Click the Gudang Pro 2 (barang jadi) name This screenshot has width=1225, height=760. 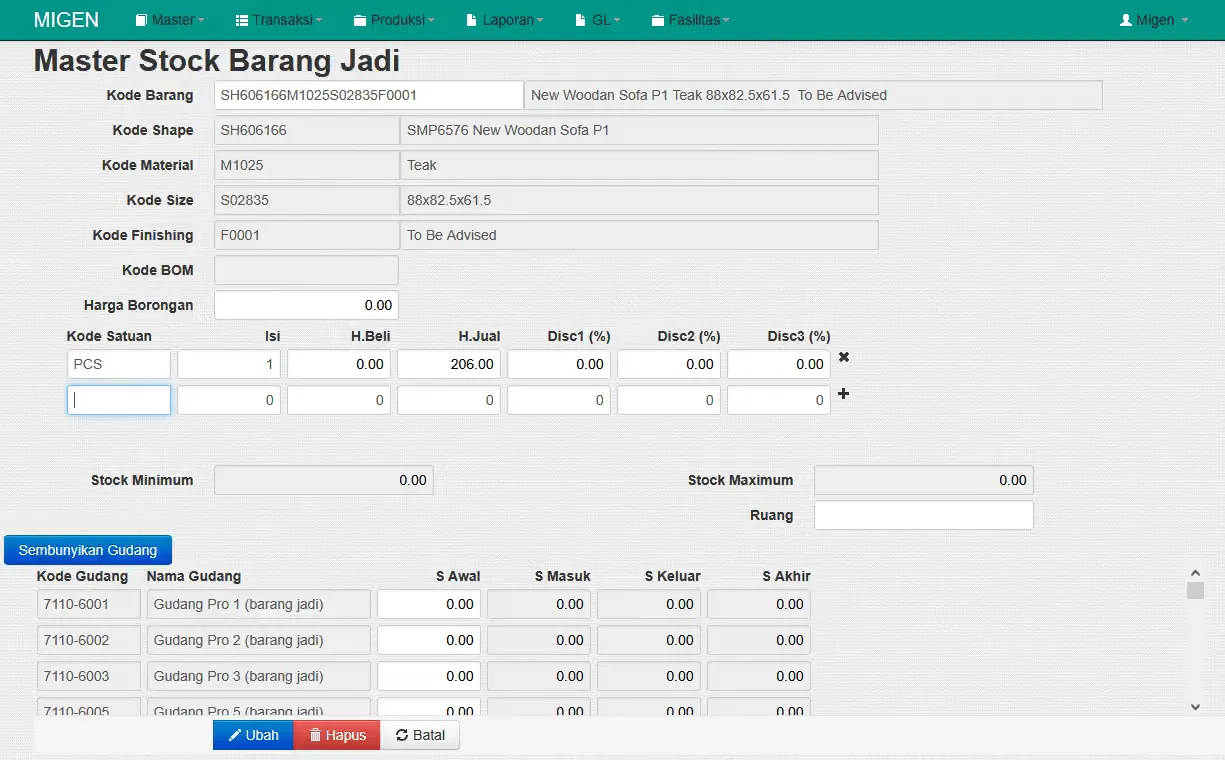coord(259,640)
